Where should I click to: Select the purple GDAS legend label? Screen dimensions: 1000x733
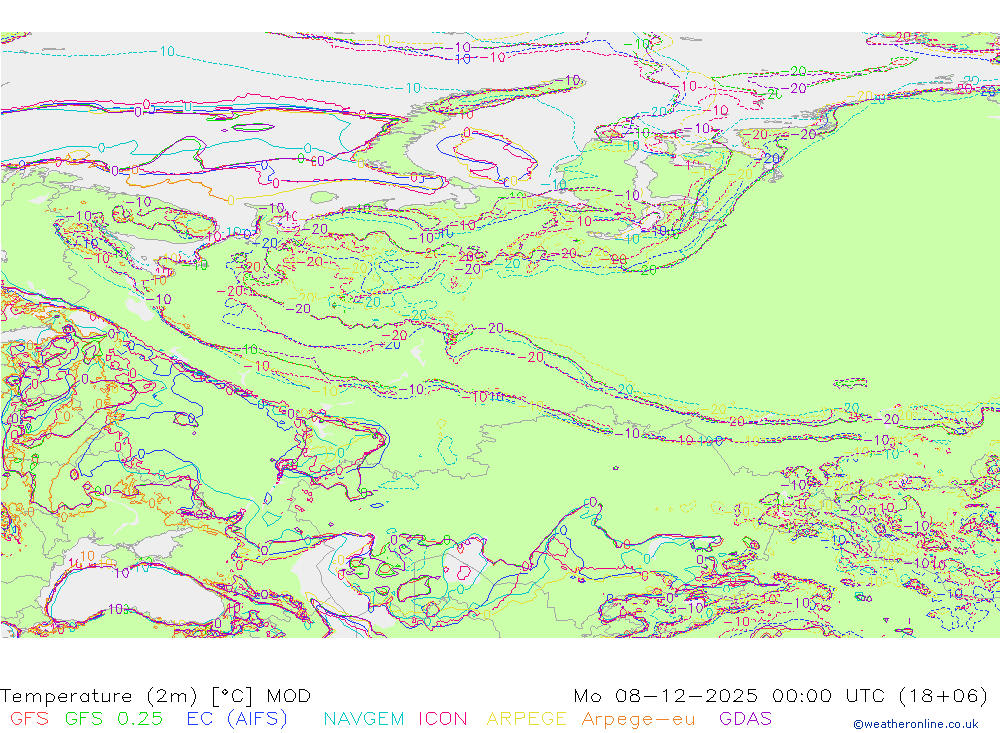point(745,719)
